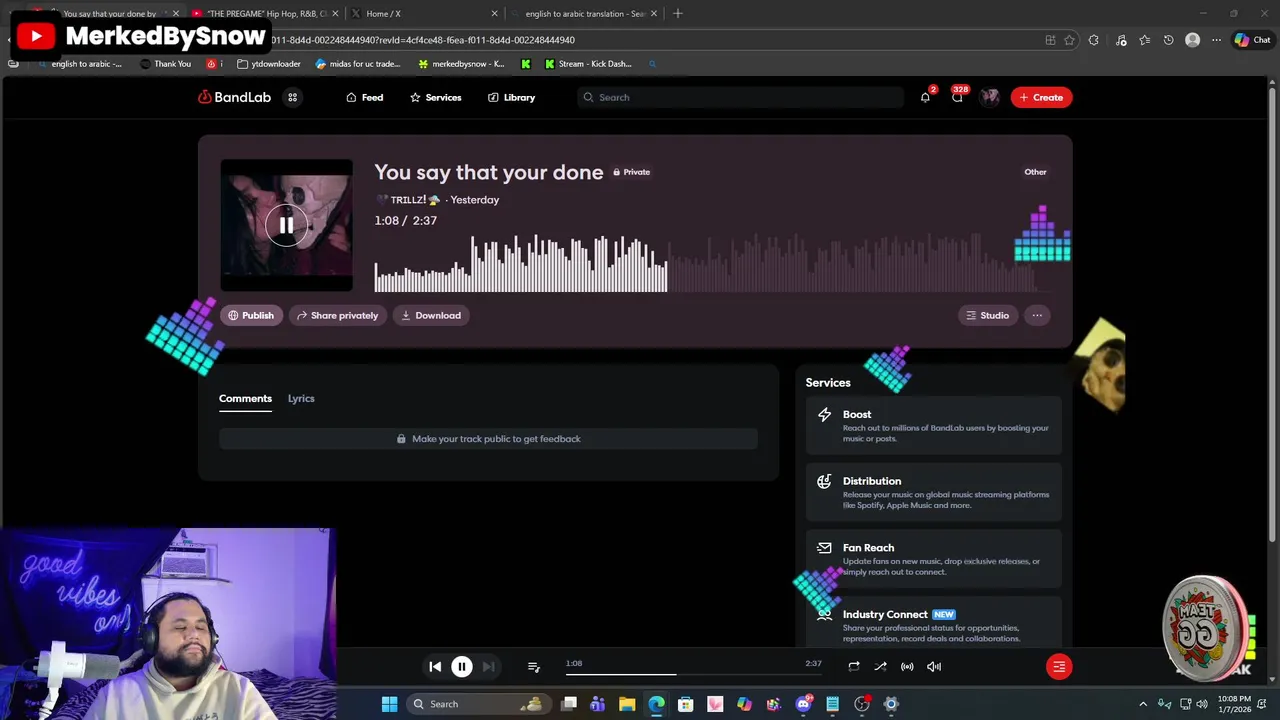
Task: Open Microsoft Store on the taskbar
Action: coord(686,704)
